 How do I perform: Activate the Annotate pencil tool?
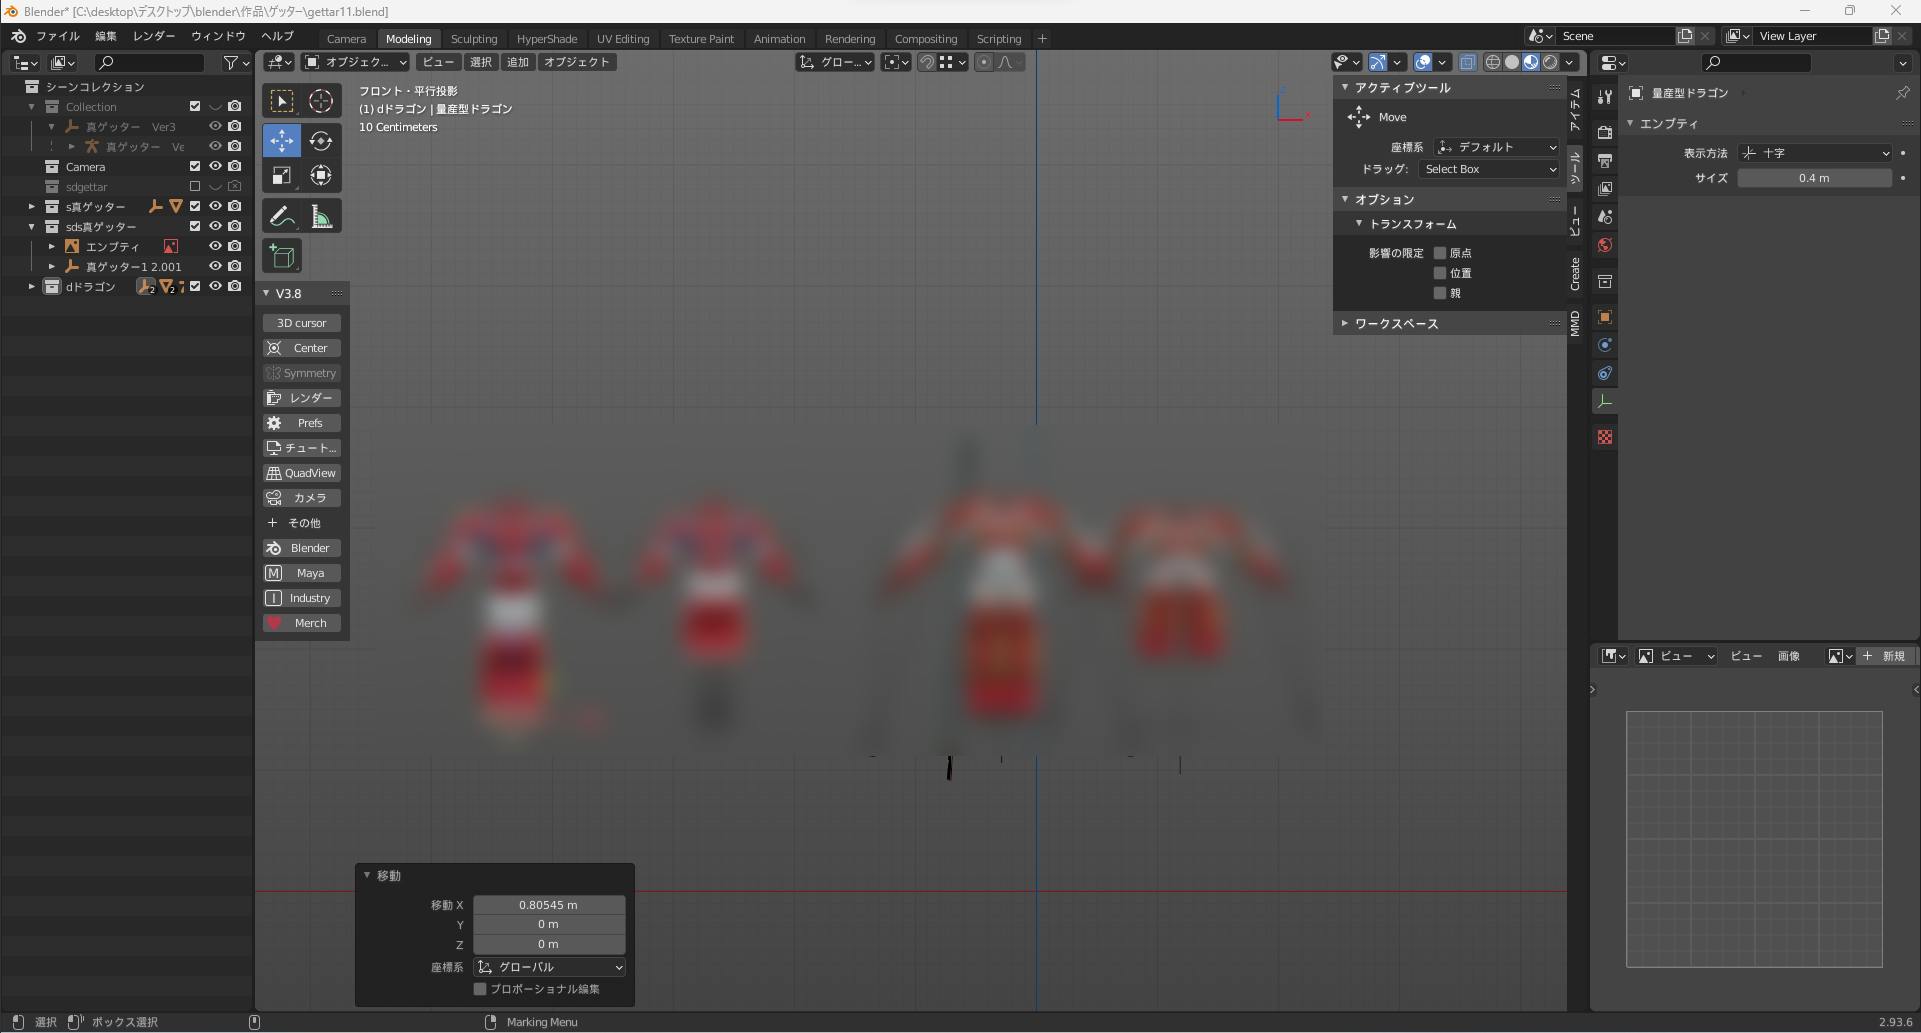click(282, 217)
